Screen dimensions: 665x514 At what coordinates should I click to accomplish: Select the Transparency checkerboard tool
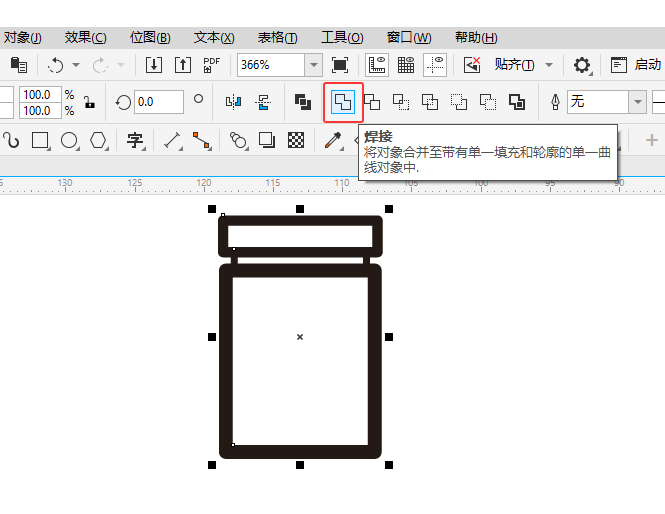tap(296, 140)
